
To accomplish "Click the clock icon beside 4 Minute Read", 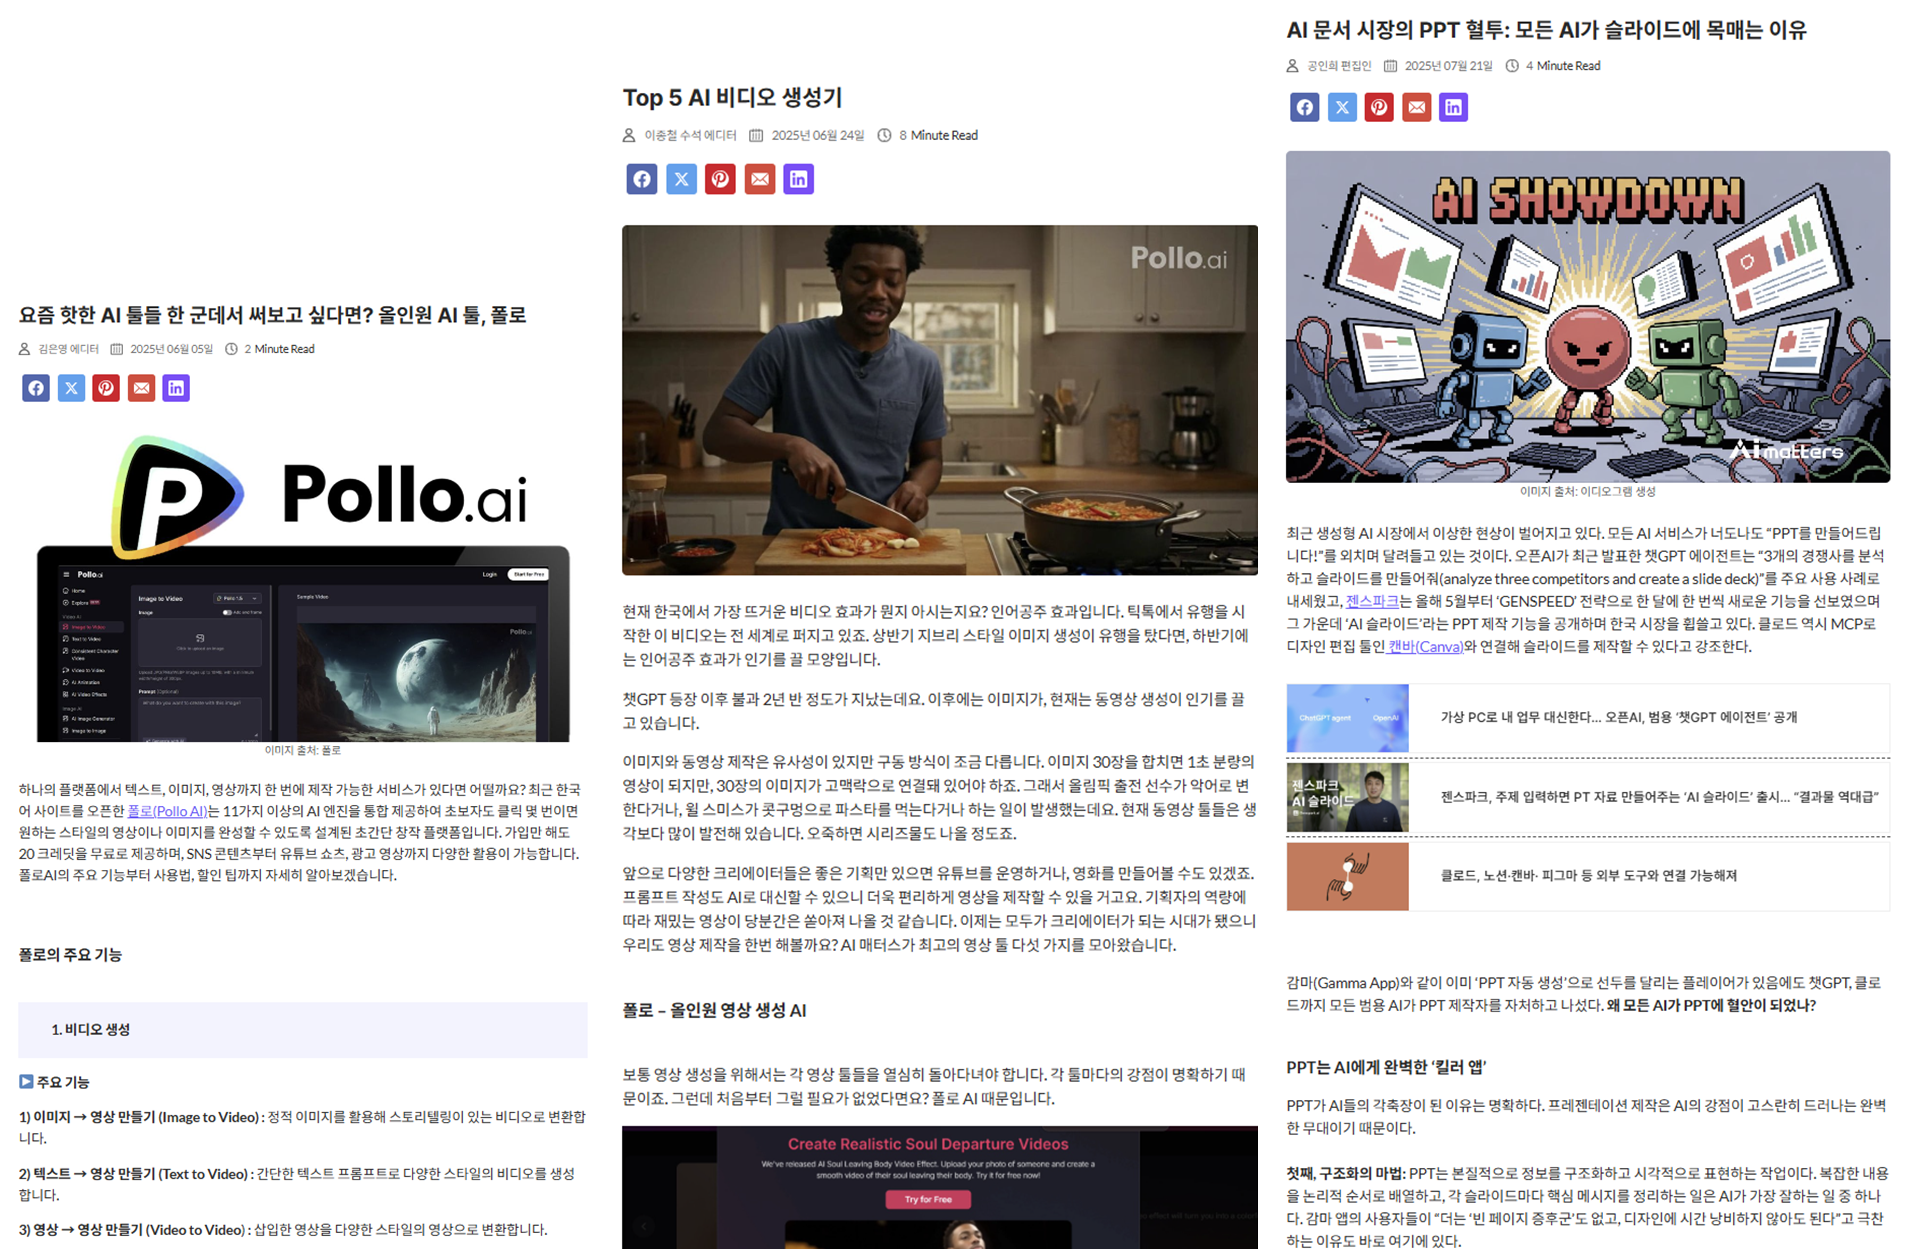I will [x=1512, y=66].
